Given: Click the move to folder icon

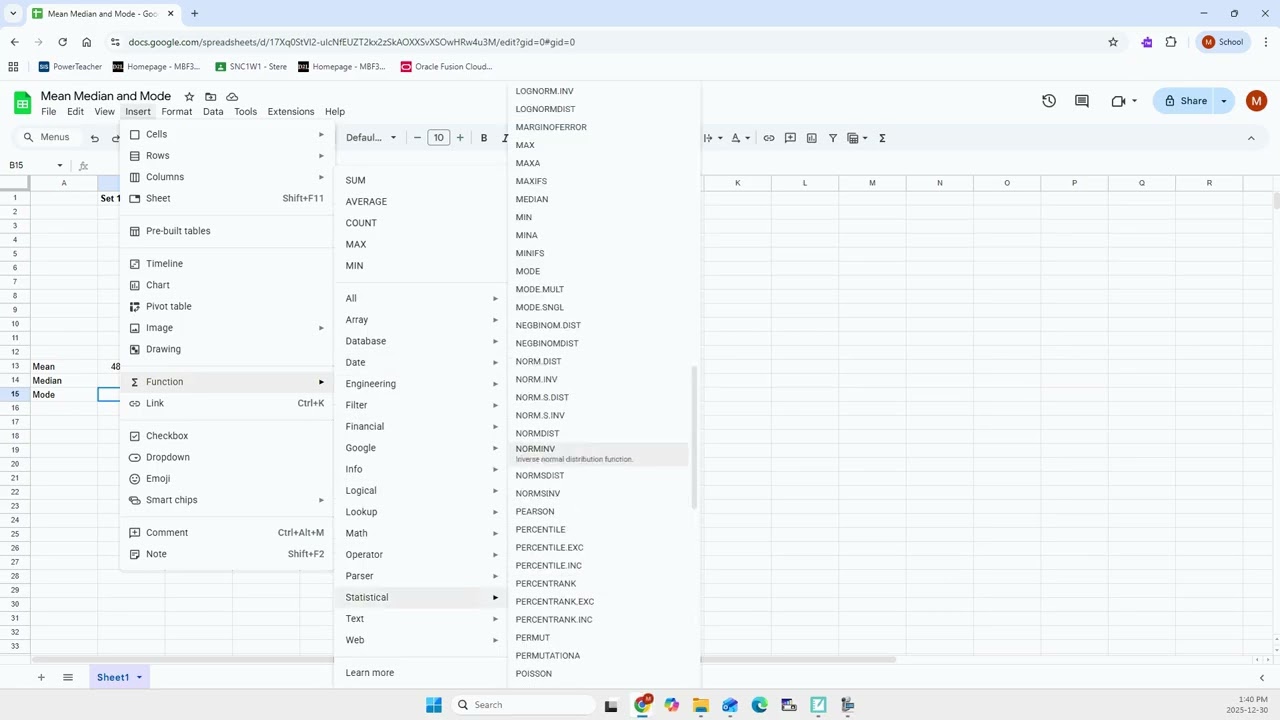Looking at the screenshot, I should (210, 96).
